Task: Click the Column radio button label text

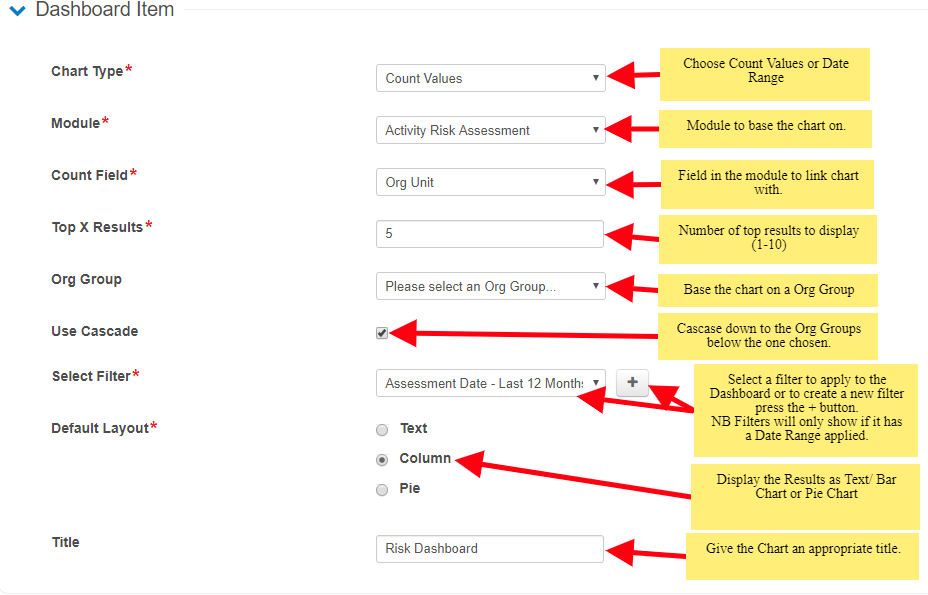Action: [x=425, y=458]
